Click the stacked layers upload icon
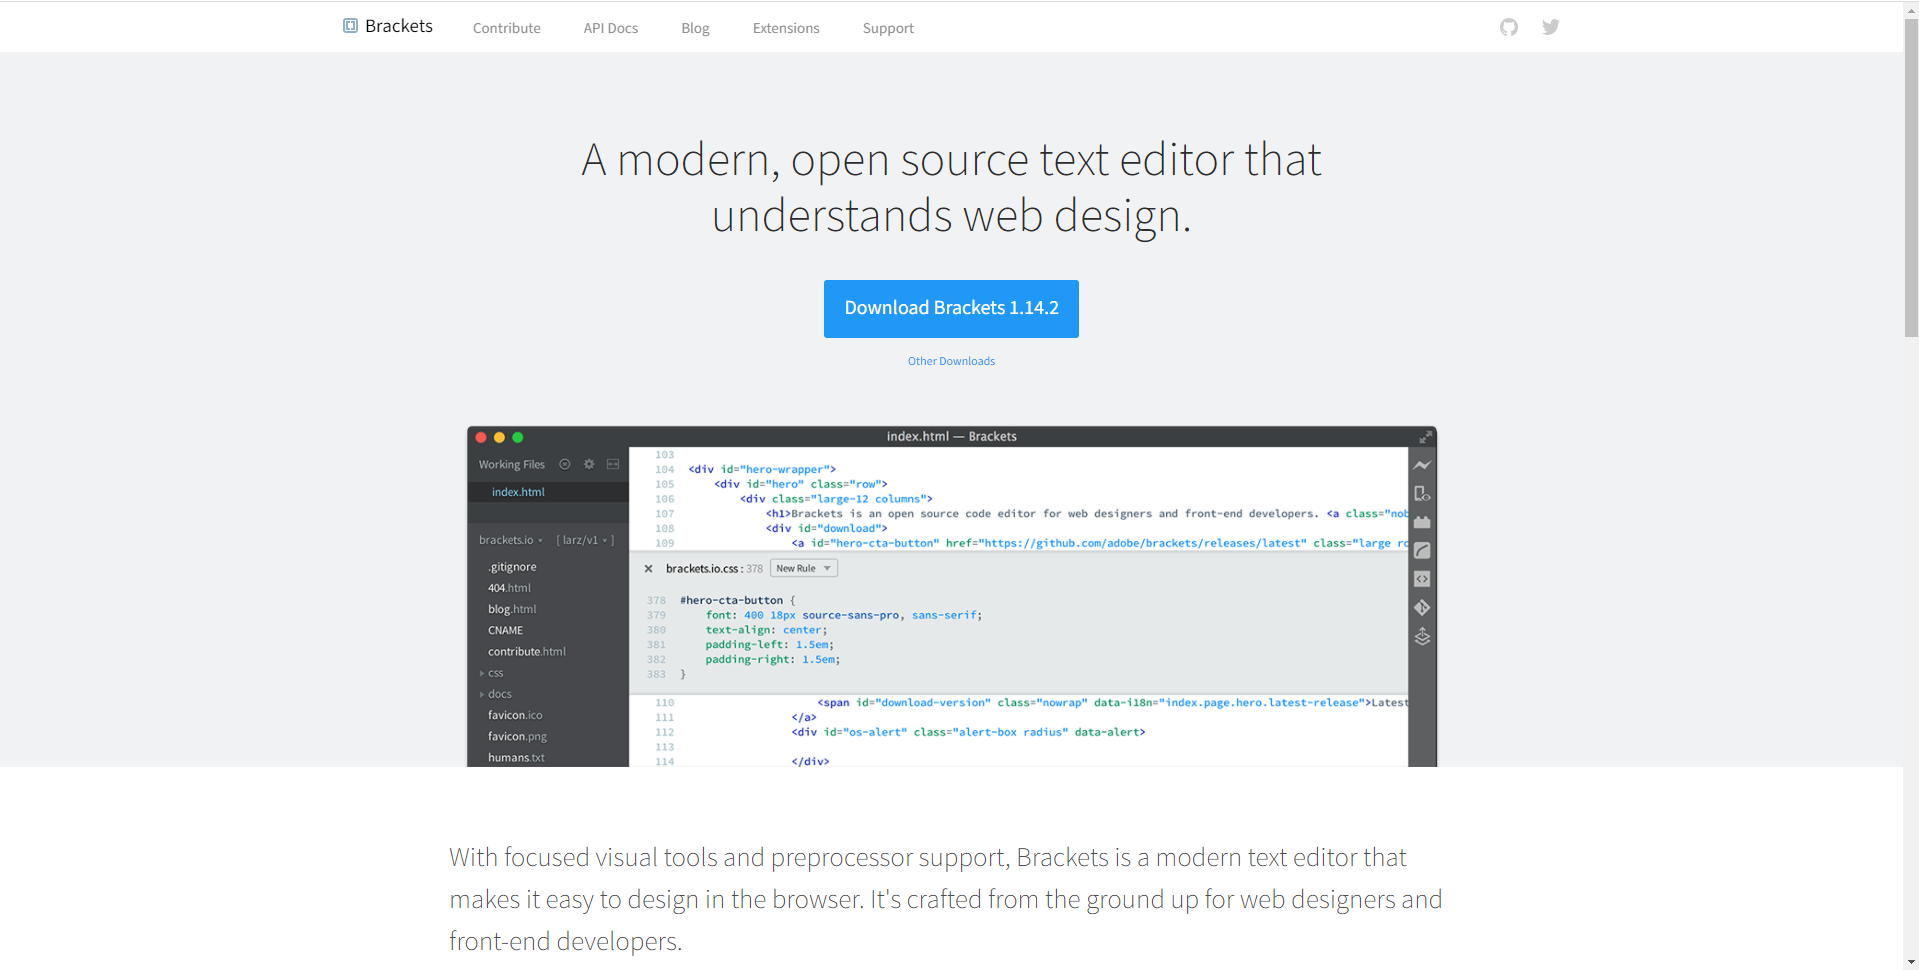The height and width of the screenshot is (970, 1919). click(1422, 637)
